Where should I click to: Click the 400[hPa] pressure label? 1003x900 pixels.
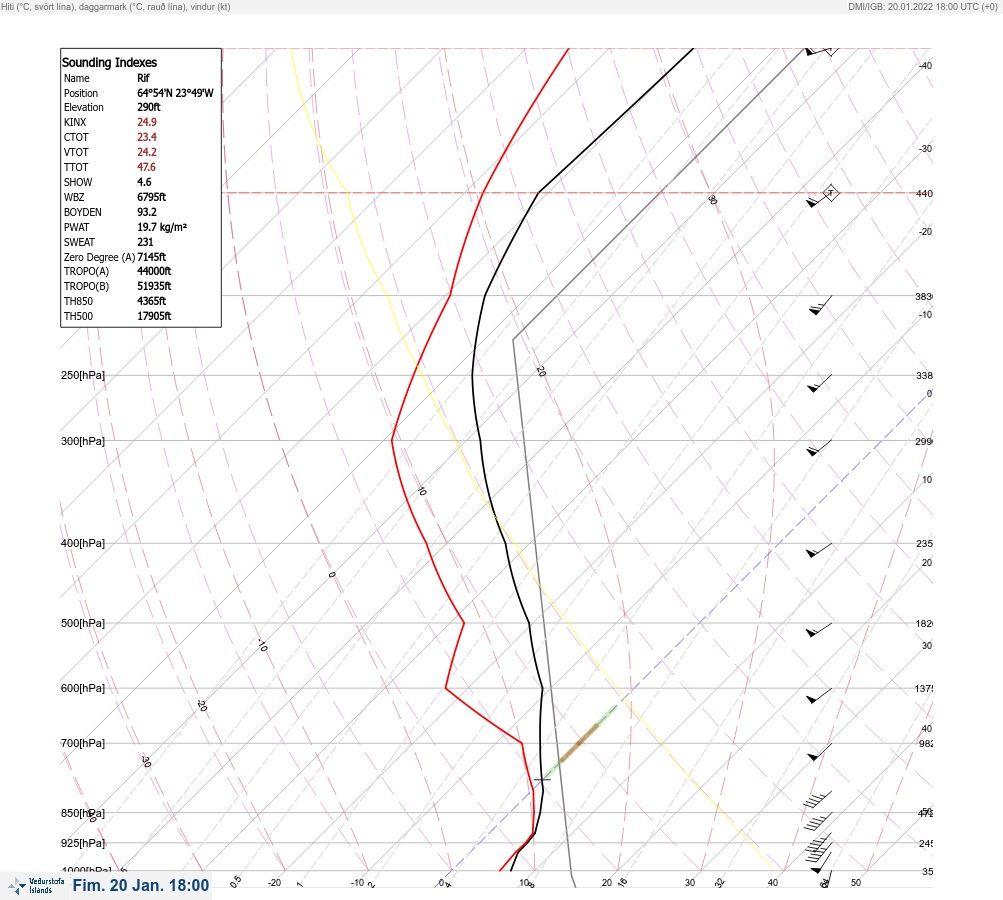[x=83, y=543]
